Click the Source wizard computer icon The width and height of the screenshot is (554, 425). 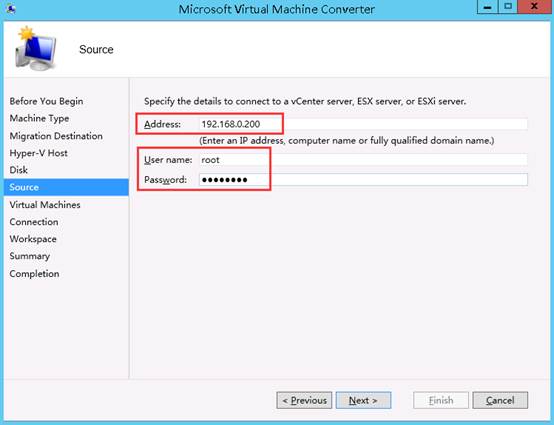tap(36, 49)
